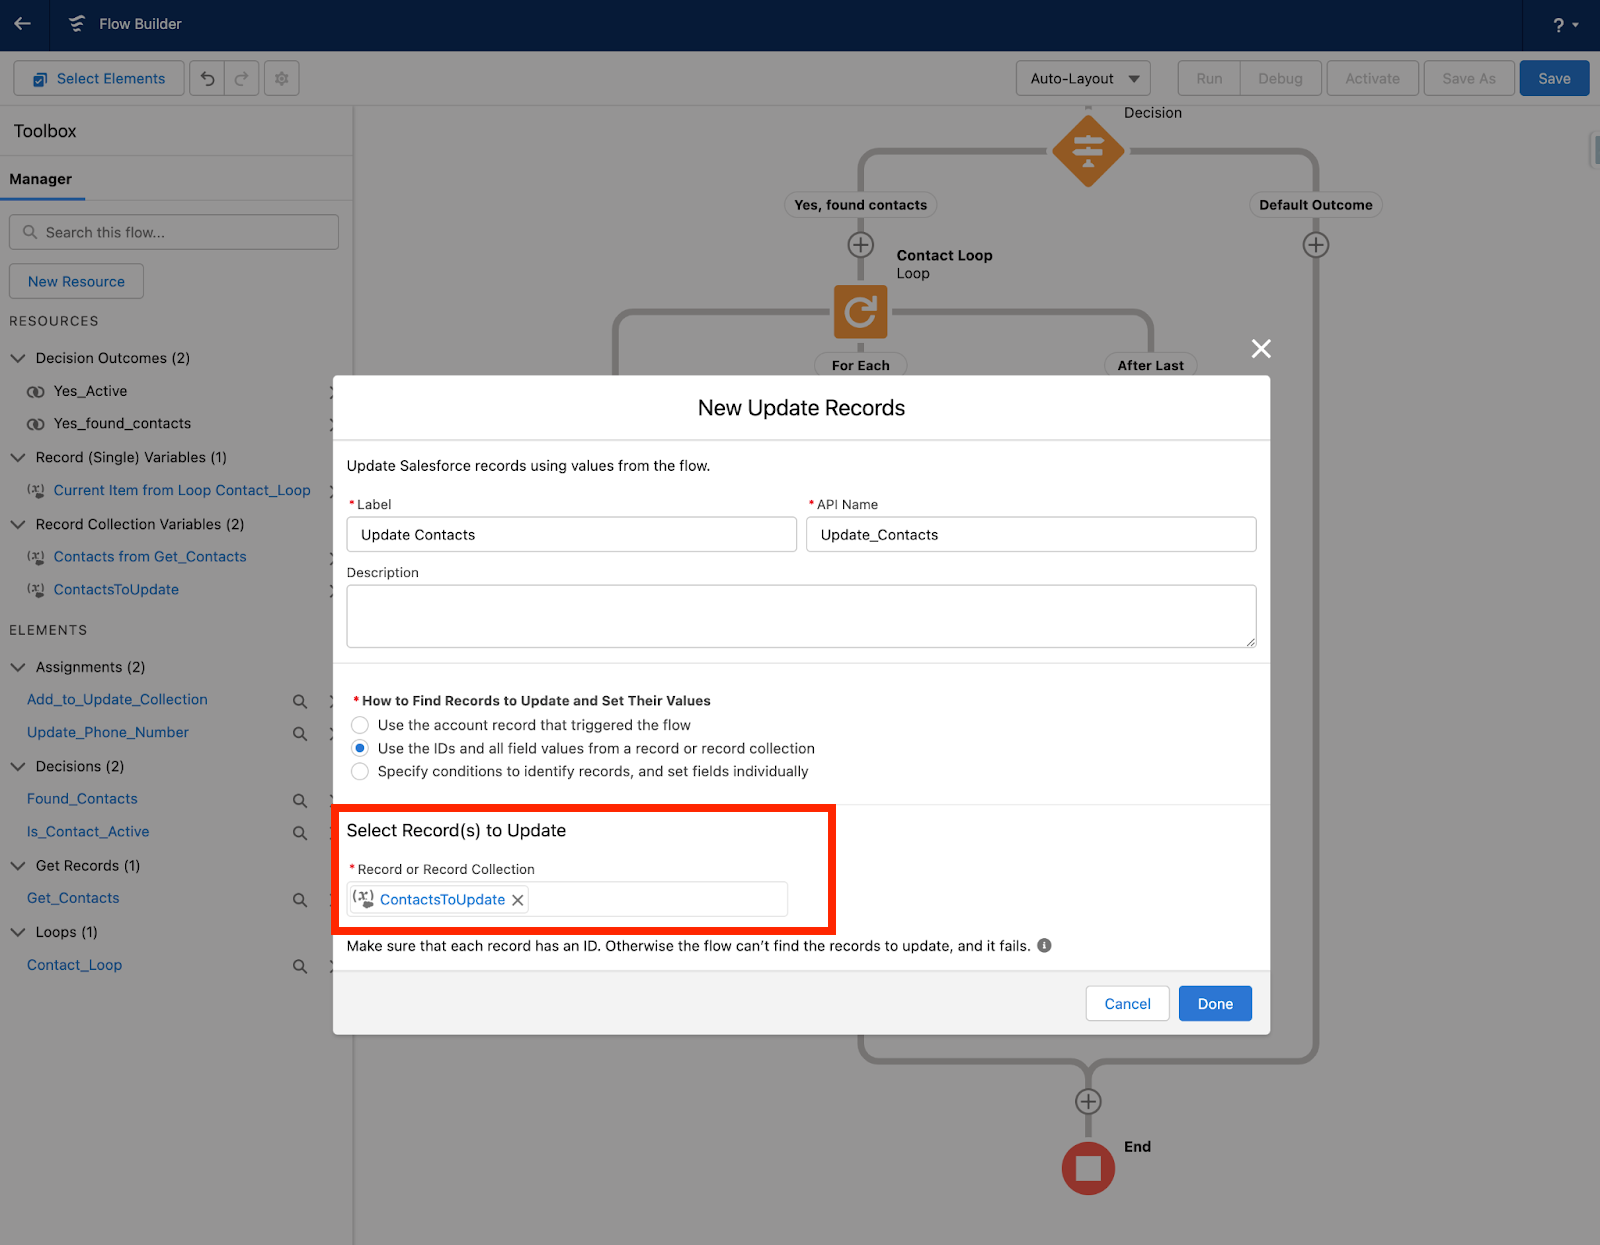The image size is (1600, 1245).
Task: Click the info icon about record IDs
Action: coord(1044,945)
